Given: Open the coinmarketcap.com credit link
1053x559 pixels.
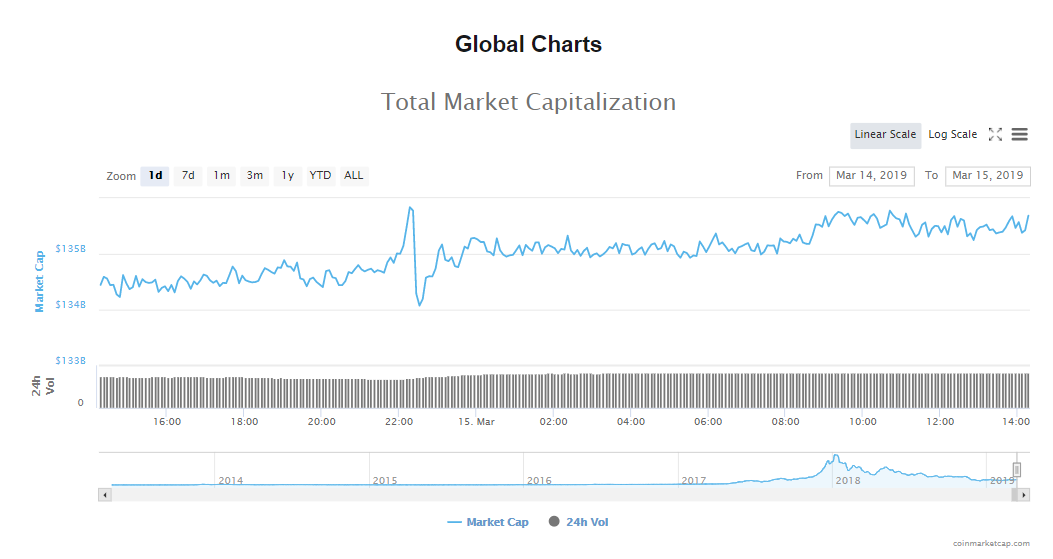Looking at the screenshot, I should point(991,543).
